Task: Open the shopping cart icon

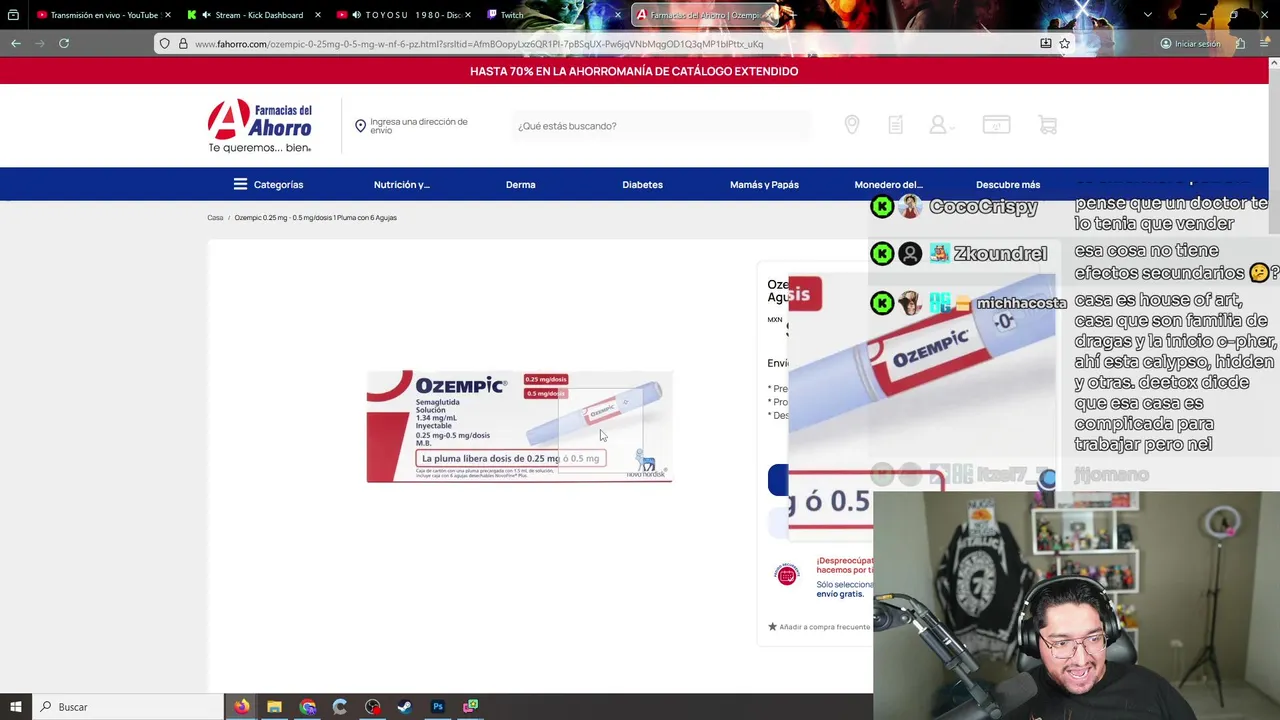Action: pos(1047,125)
